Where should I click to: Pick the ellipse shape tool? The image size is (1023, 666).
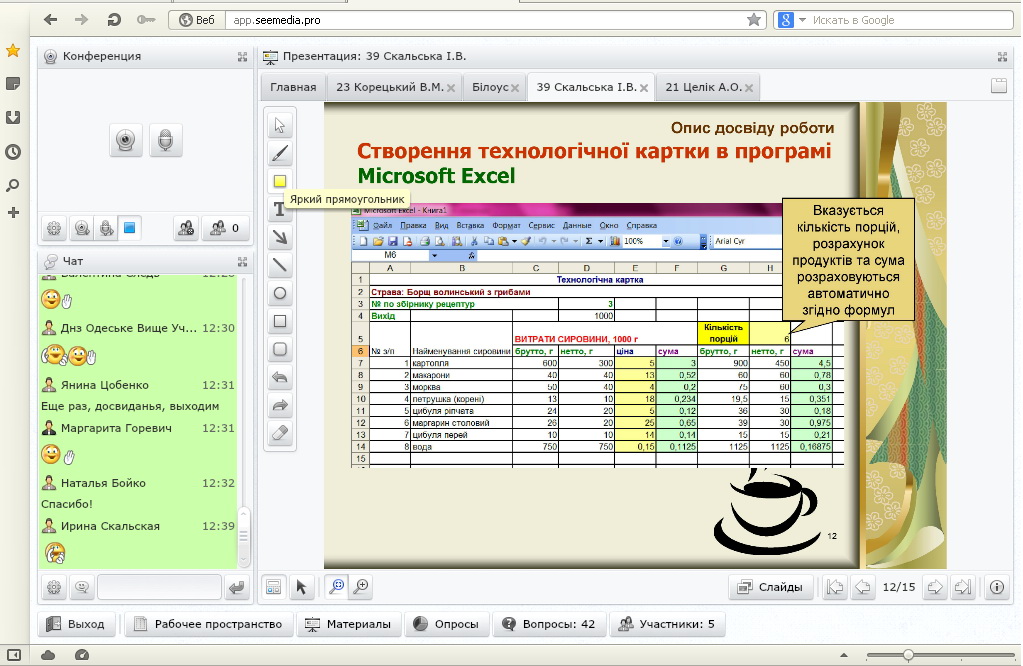280,293
